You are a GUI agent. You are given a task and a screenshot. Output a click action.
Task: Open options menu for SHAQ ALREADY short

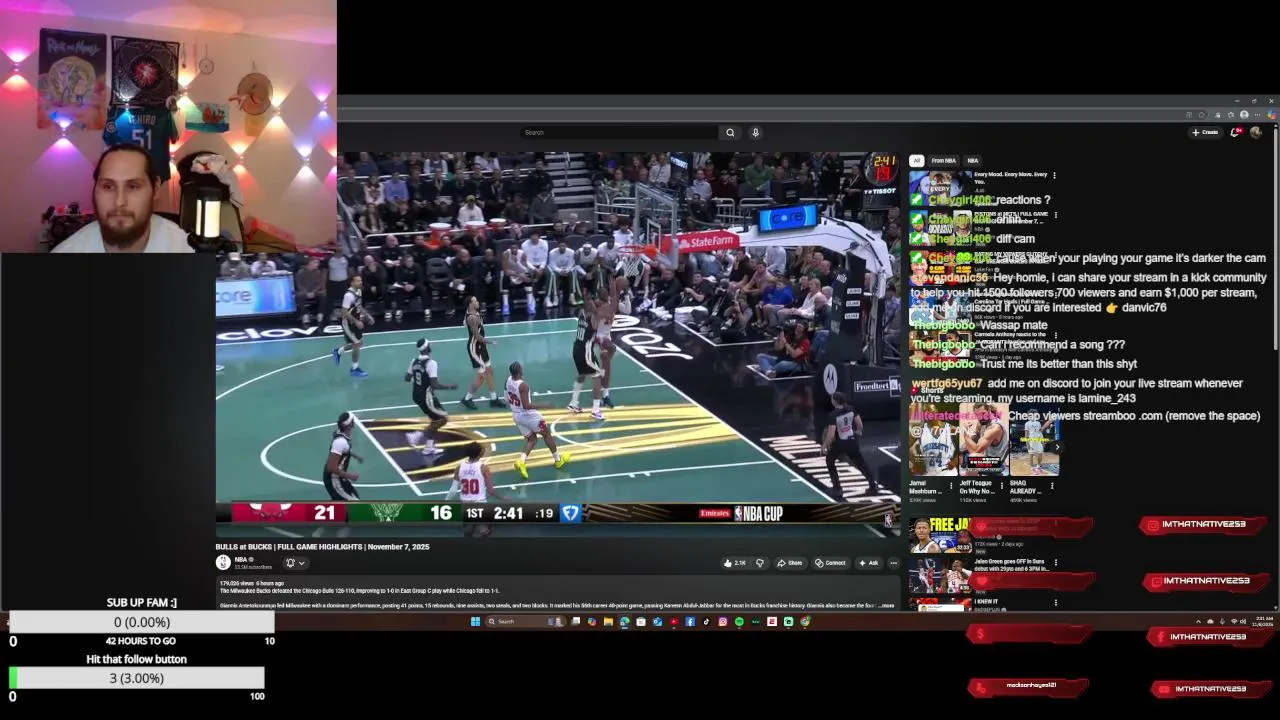[1052, 485]
